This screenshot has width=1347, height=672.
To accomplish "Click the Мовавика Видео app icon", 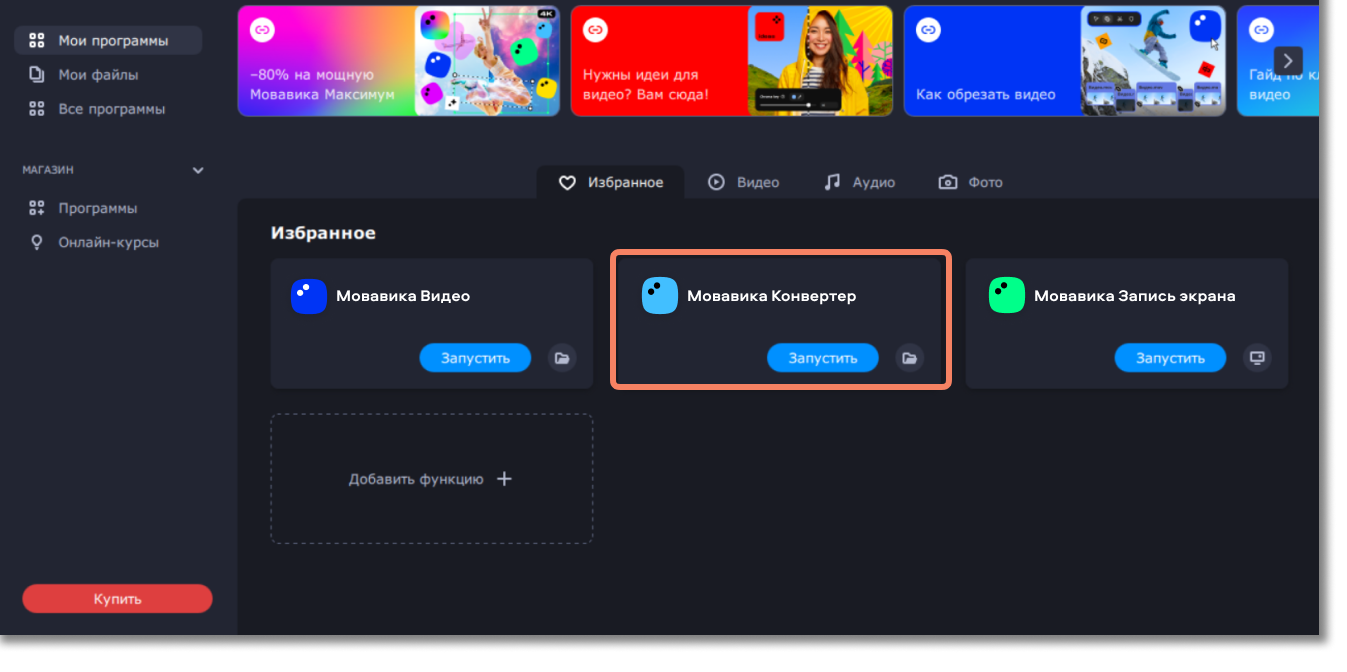I will (309, 296).
